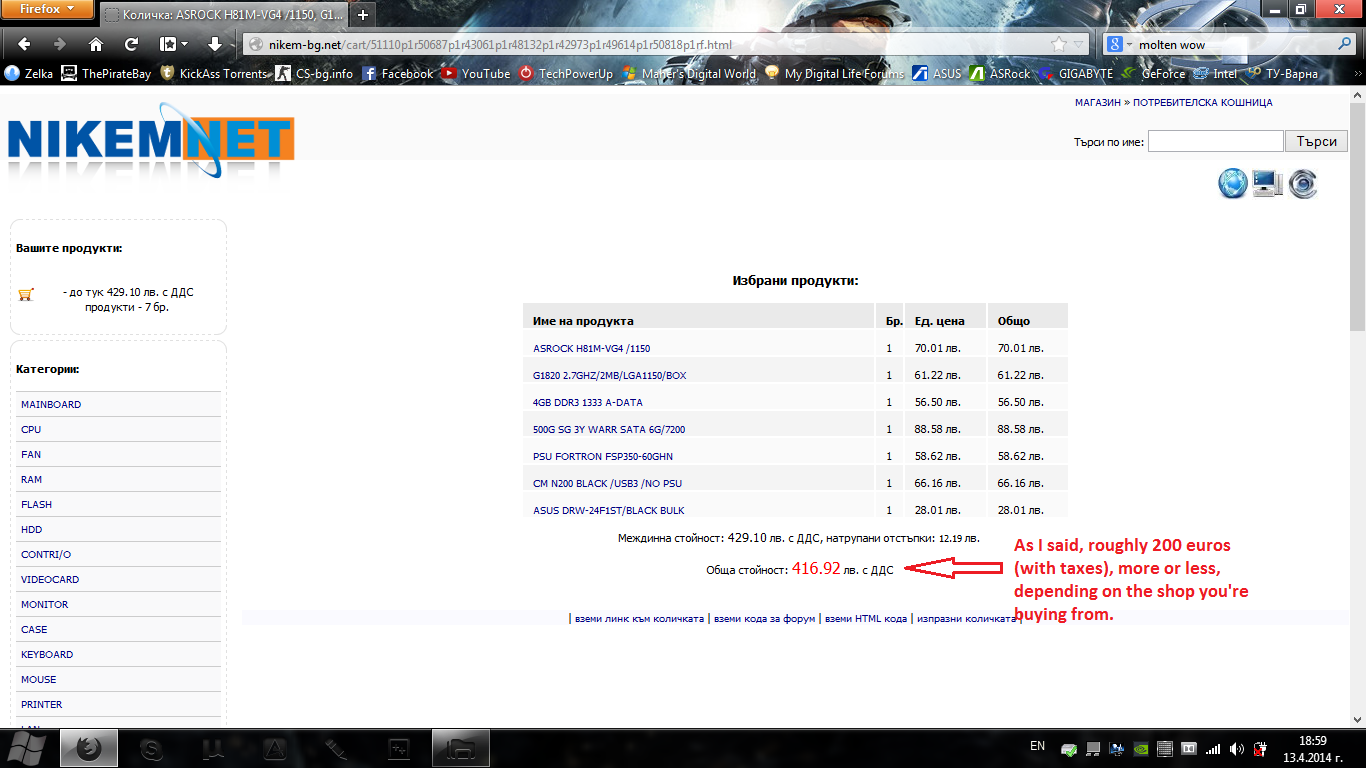Open the HDD category

coord(31,529)
